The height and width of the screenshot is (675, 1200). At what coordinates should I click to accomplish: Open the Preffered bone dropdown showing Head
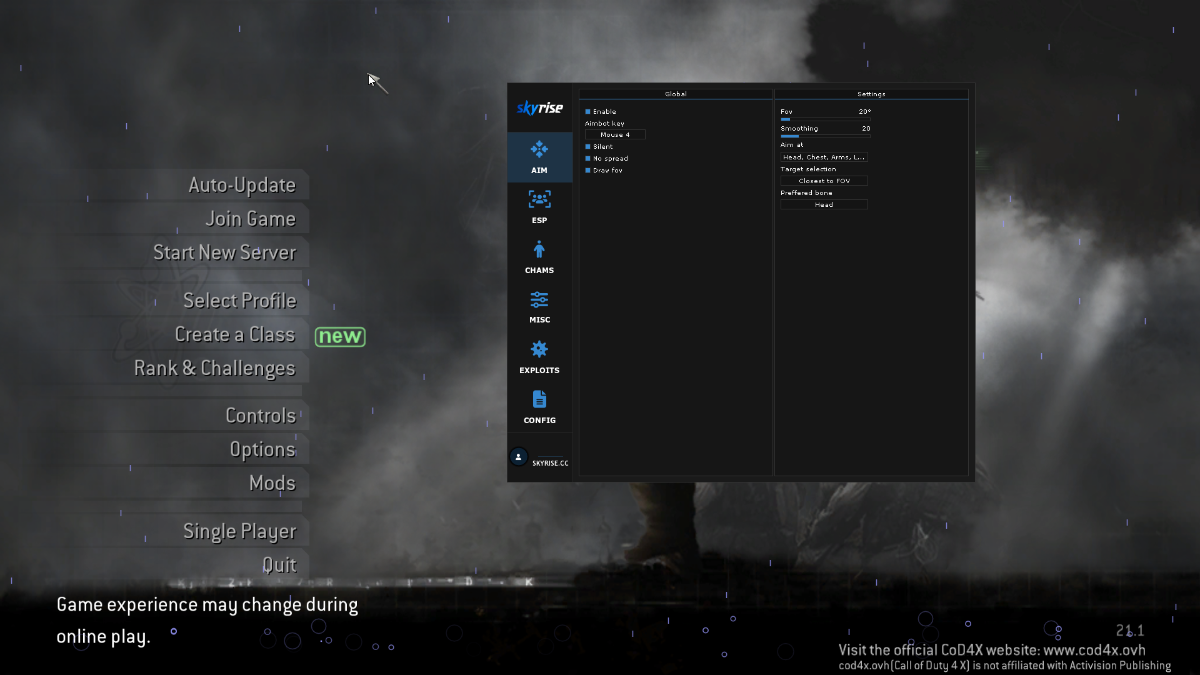tap(824, 205)
